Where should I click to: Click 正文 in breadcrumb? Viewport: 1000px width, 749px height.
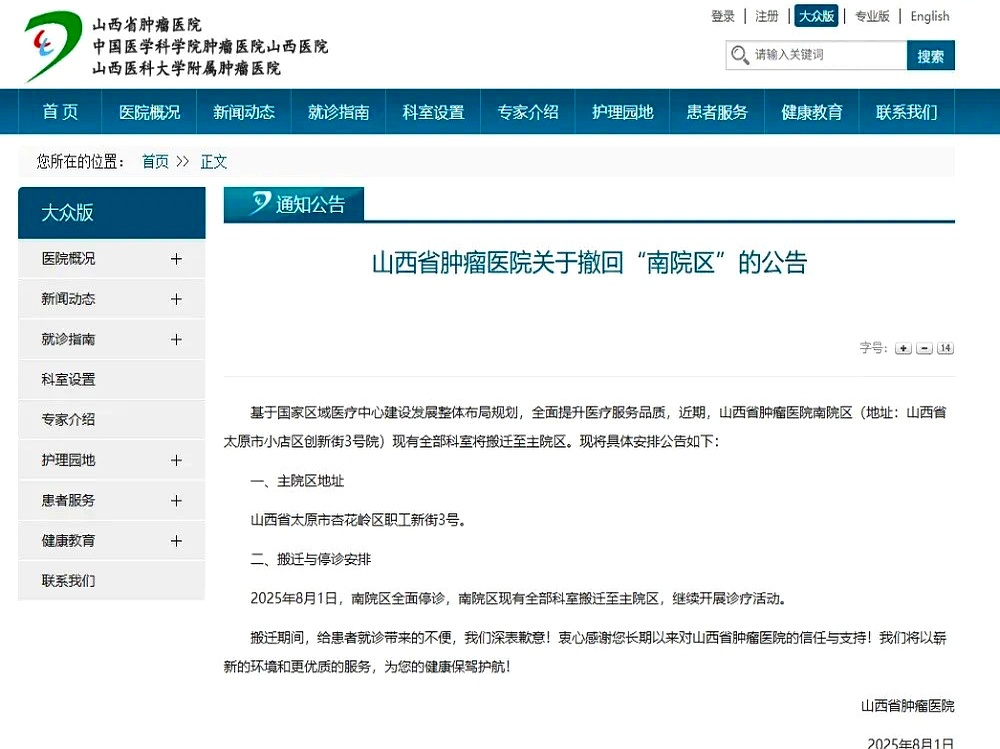coord(214,161)
